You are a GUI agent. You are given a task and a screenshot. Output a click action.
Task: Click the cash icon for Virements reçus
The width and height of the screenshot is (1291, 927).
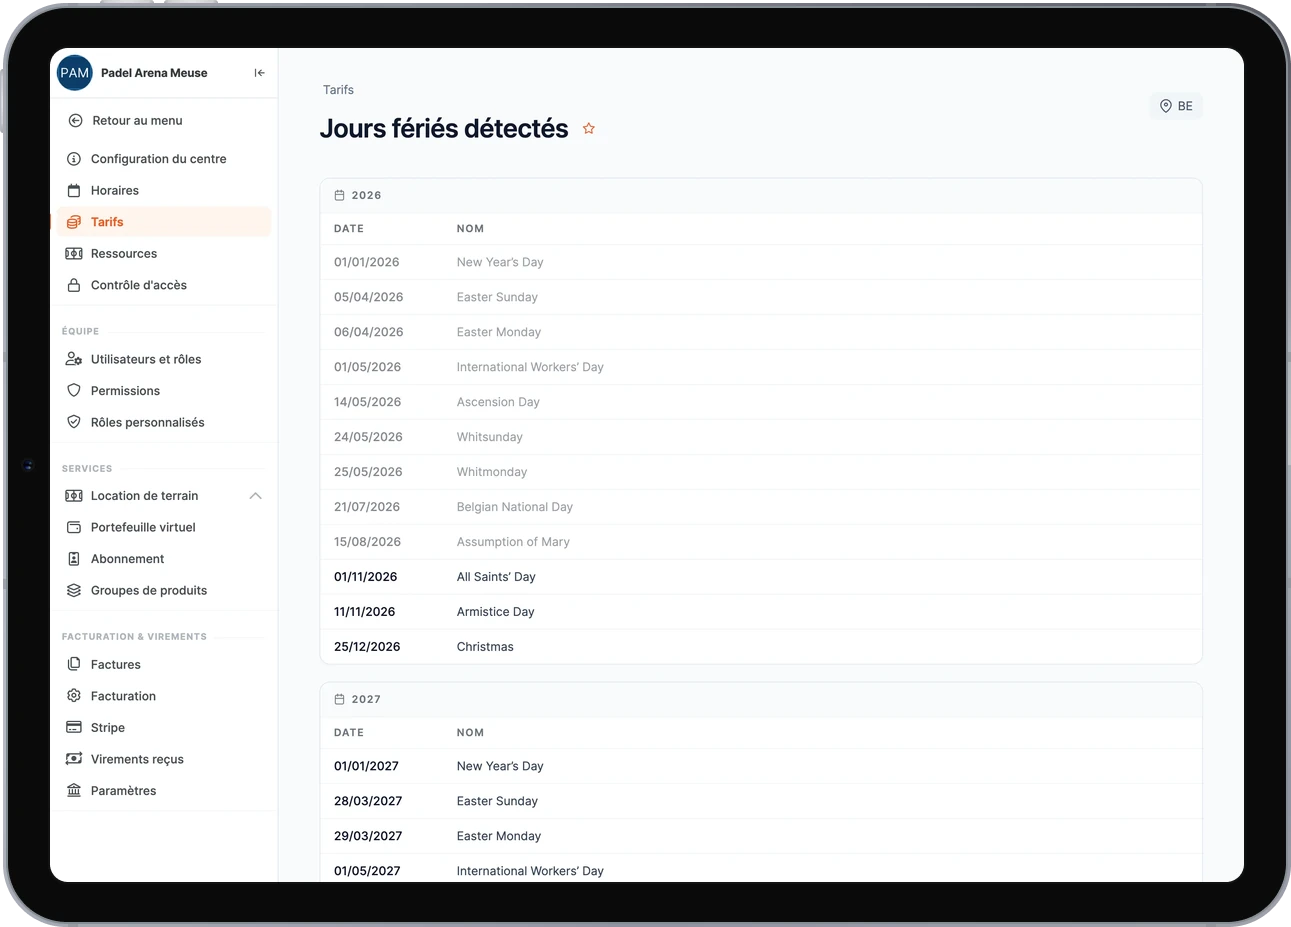tap(74, 759)
